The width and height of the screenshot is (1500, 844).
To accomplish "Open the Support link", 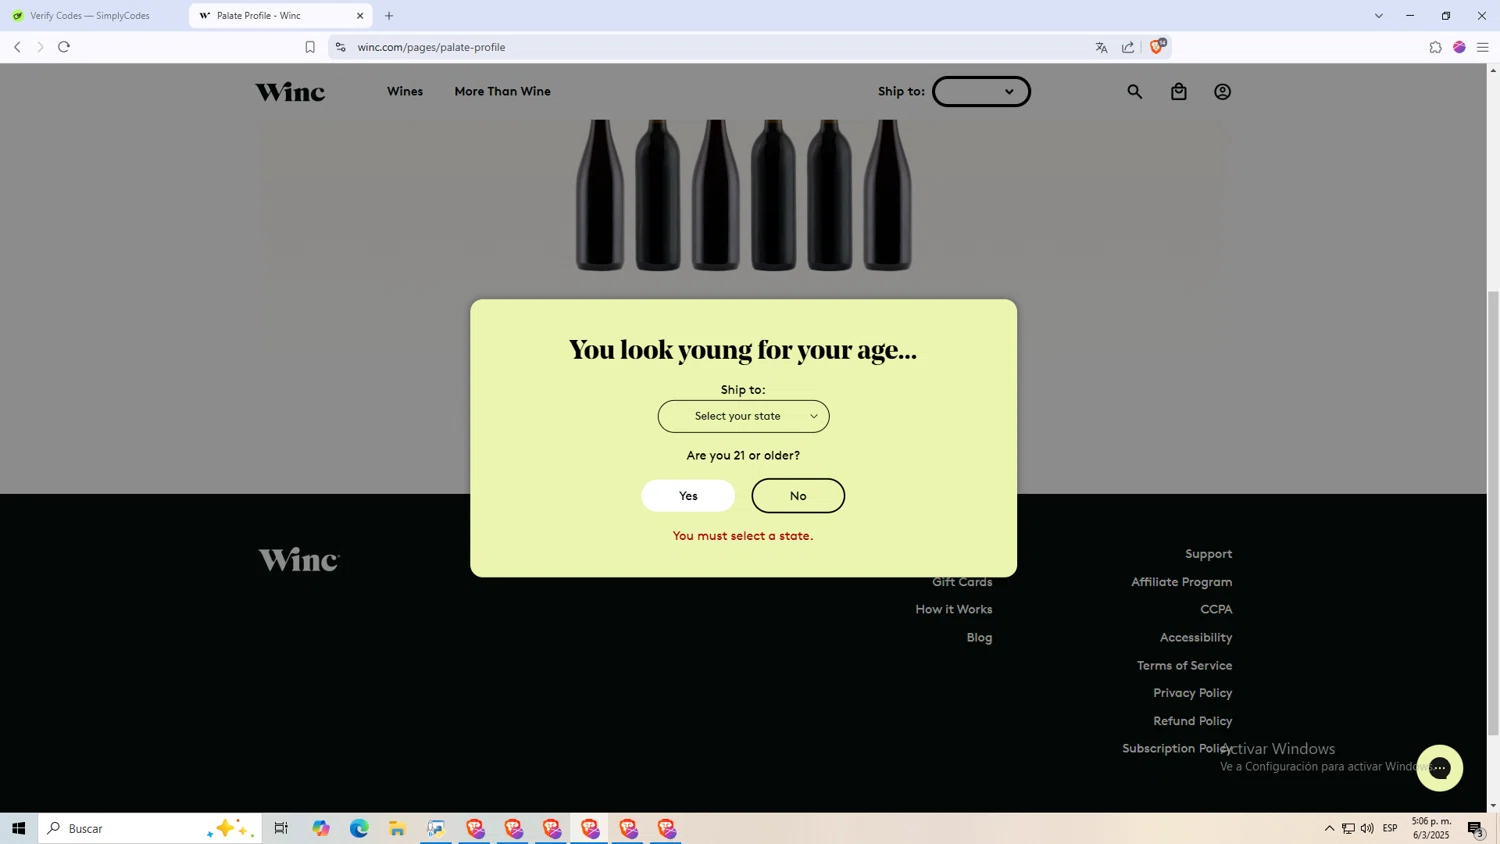I will coord(1208,554).
